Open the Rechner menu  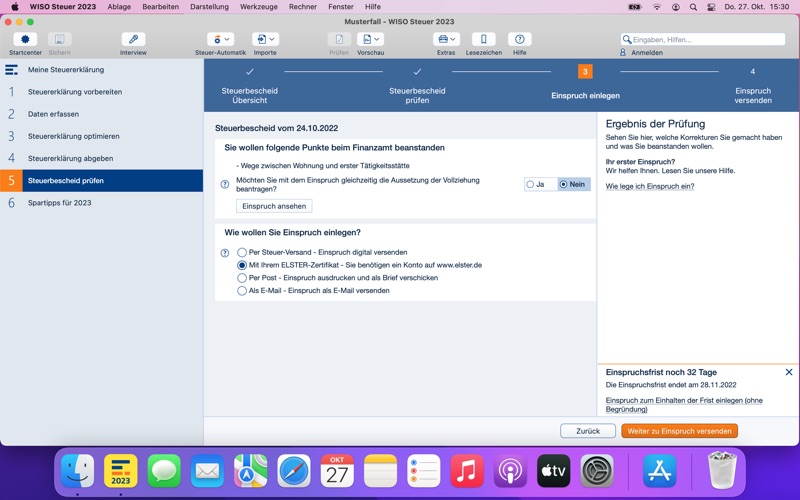[303, 7]
